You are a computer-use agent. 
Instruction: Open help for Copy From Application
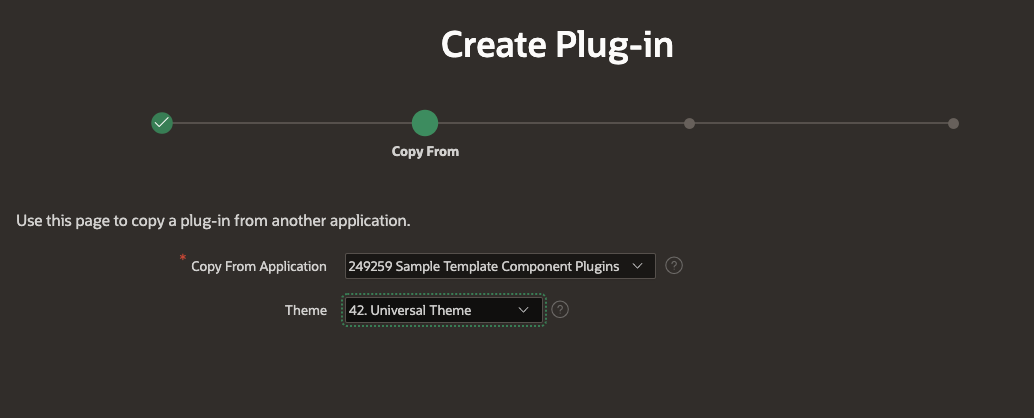pyautogui.click(x=674, y=266)
